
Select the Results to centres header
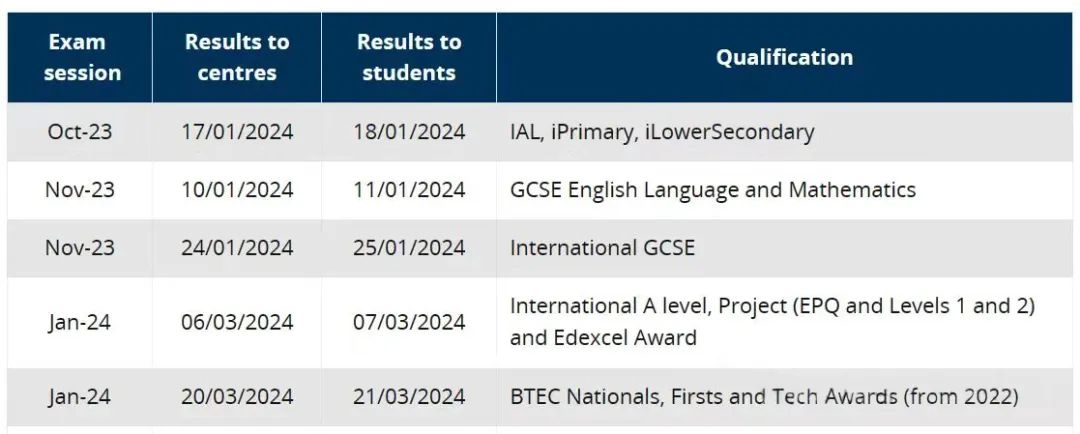pyautogui.click(x=237, y=57)
